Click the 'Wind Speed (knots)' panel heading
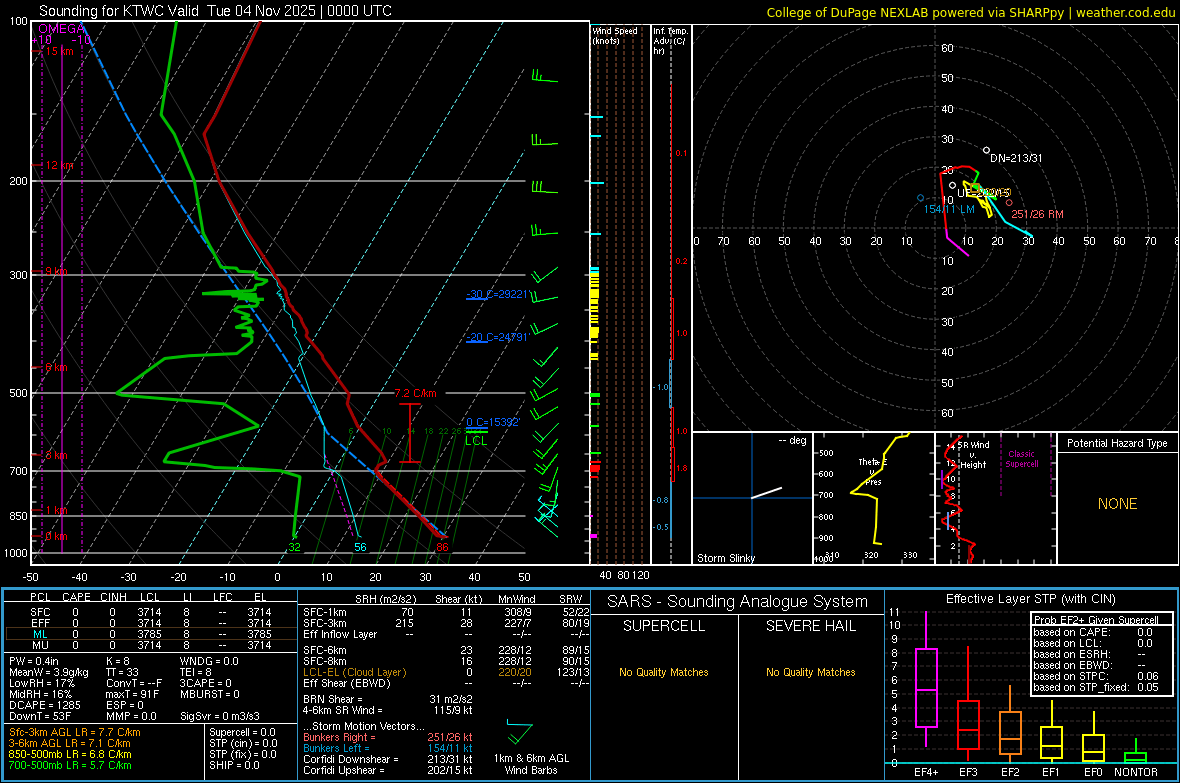 (615, 35)
